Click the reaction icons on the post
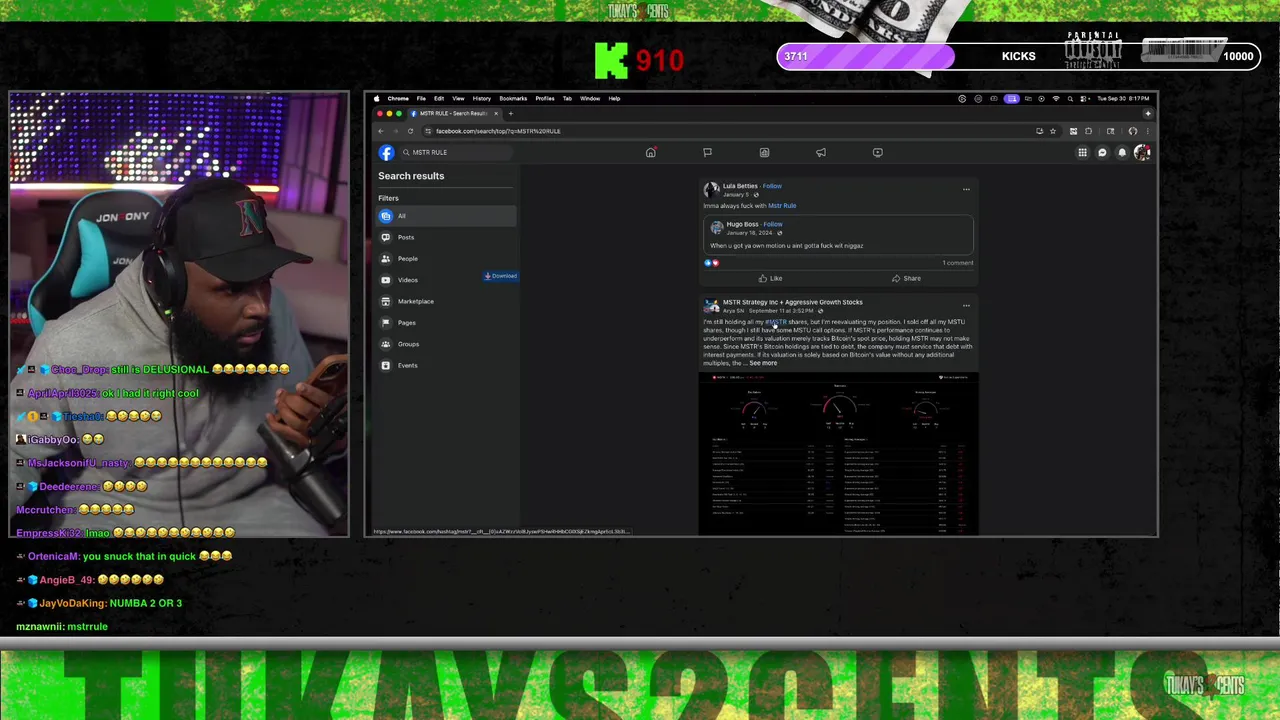 point(711,263)
